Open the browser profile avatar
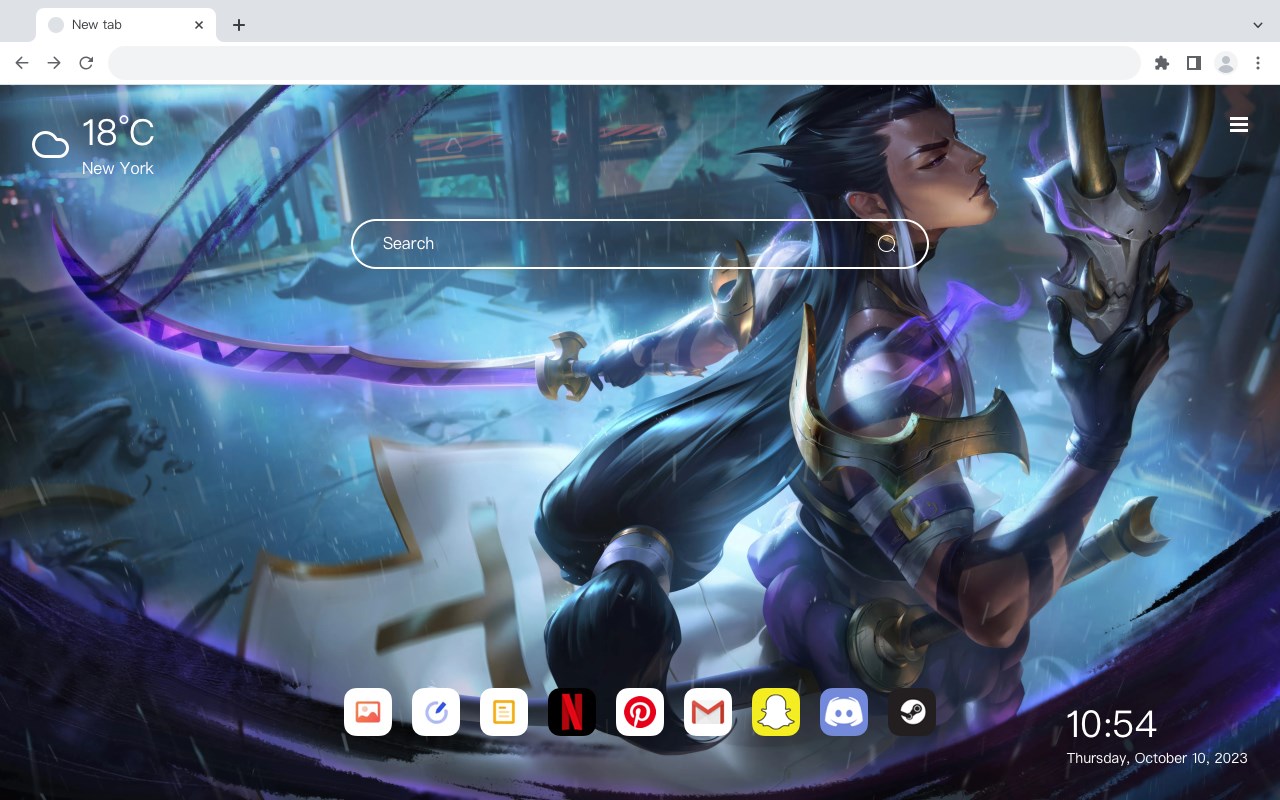Screen dimensions: 1280x800 pos(1226,63)
